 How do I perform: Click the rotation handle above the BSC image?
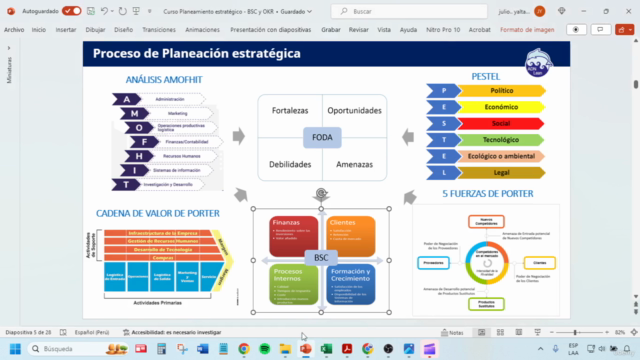click(321, 193)
